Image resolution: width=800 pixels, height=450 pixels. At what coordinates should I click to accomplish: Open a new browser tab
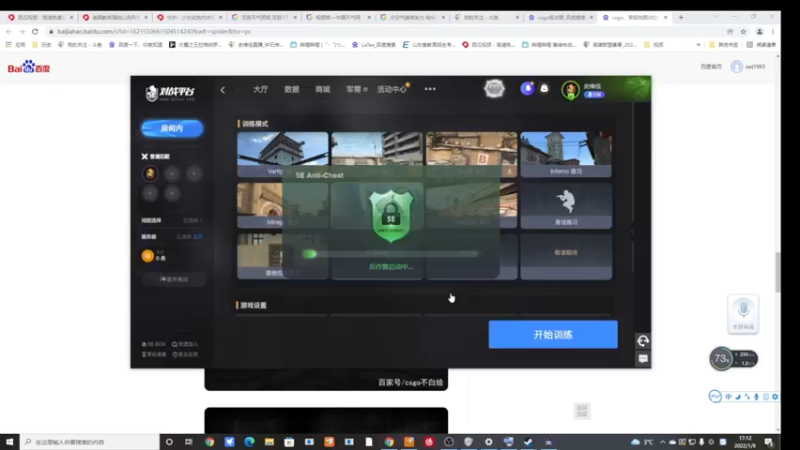(x=681, y=17)
